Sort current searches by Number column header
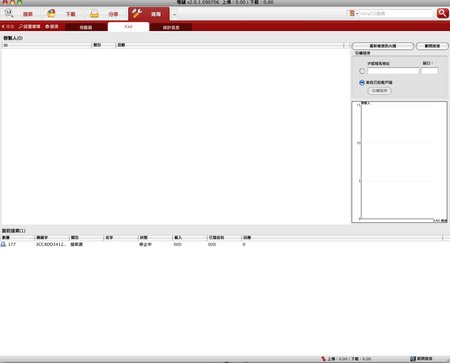 click(18, 238)
